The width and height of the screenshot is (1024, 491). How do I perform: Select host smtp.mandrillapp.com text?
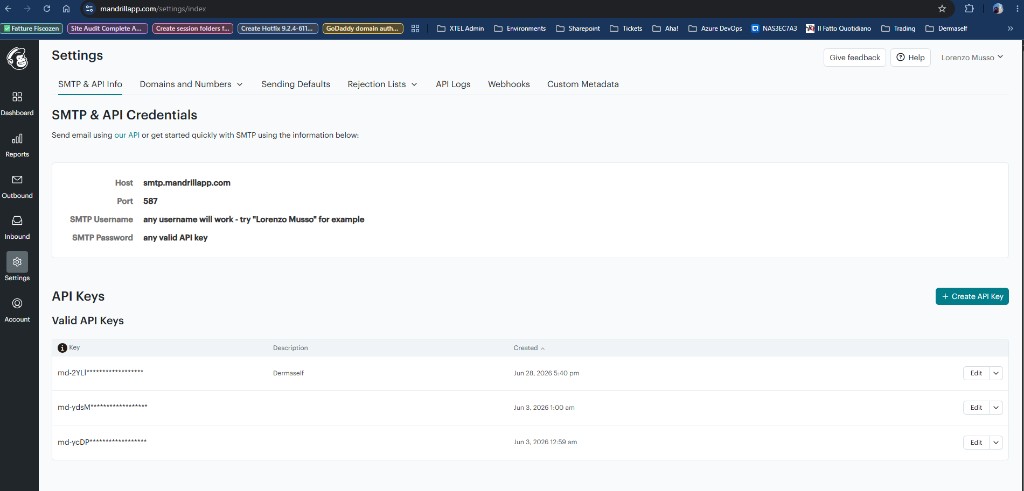point(187,183)
